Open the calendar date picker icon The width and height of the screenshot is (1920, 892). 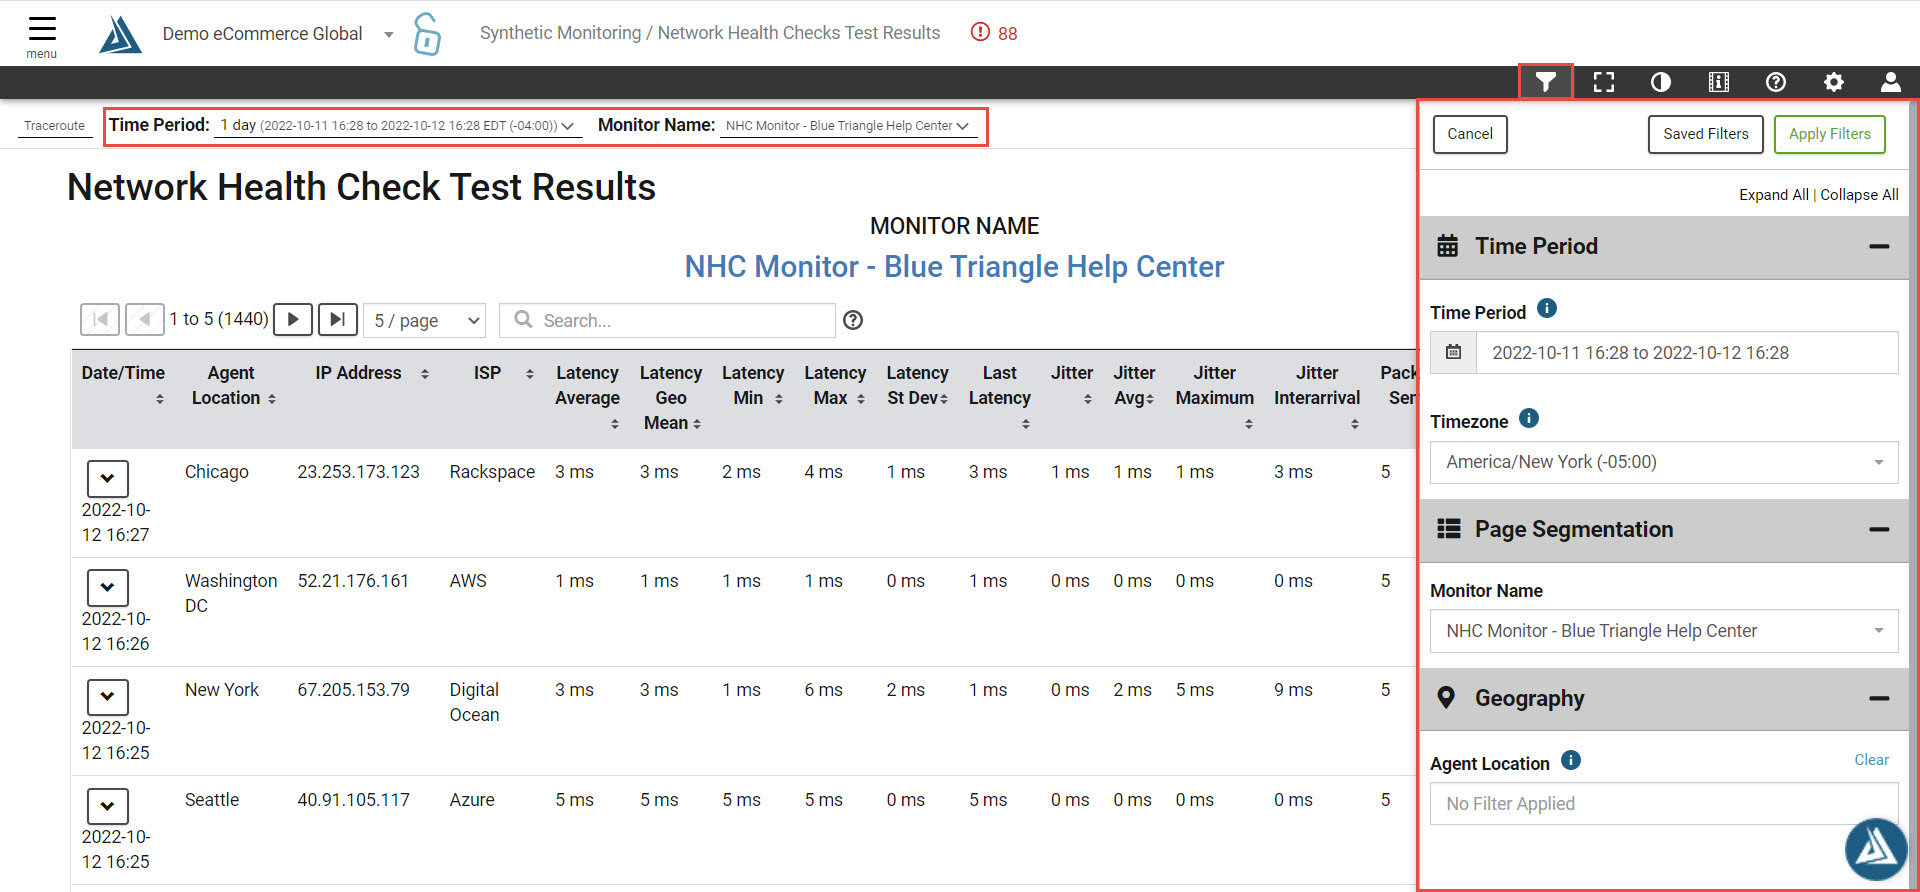click(1454, 352)
